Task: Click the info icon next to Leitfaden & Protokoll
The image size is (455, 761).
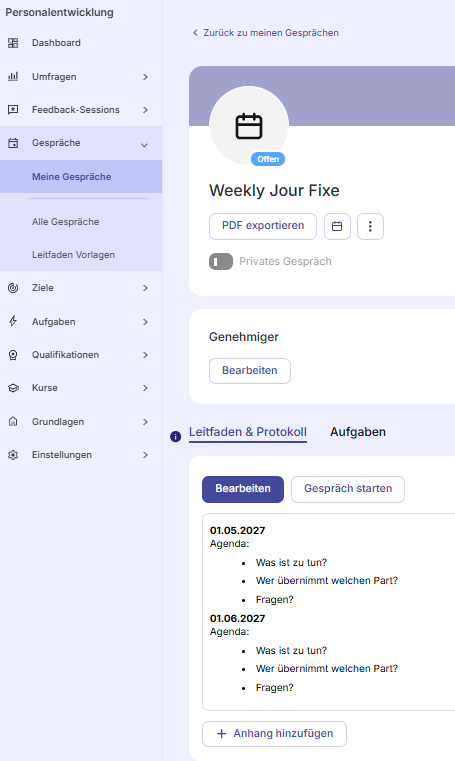Action: pos(176,436)
